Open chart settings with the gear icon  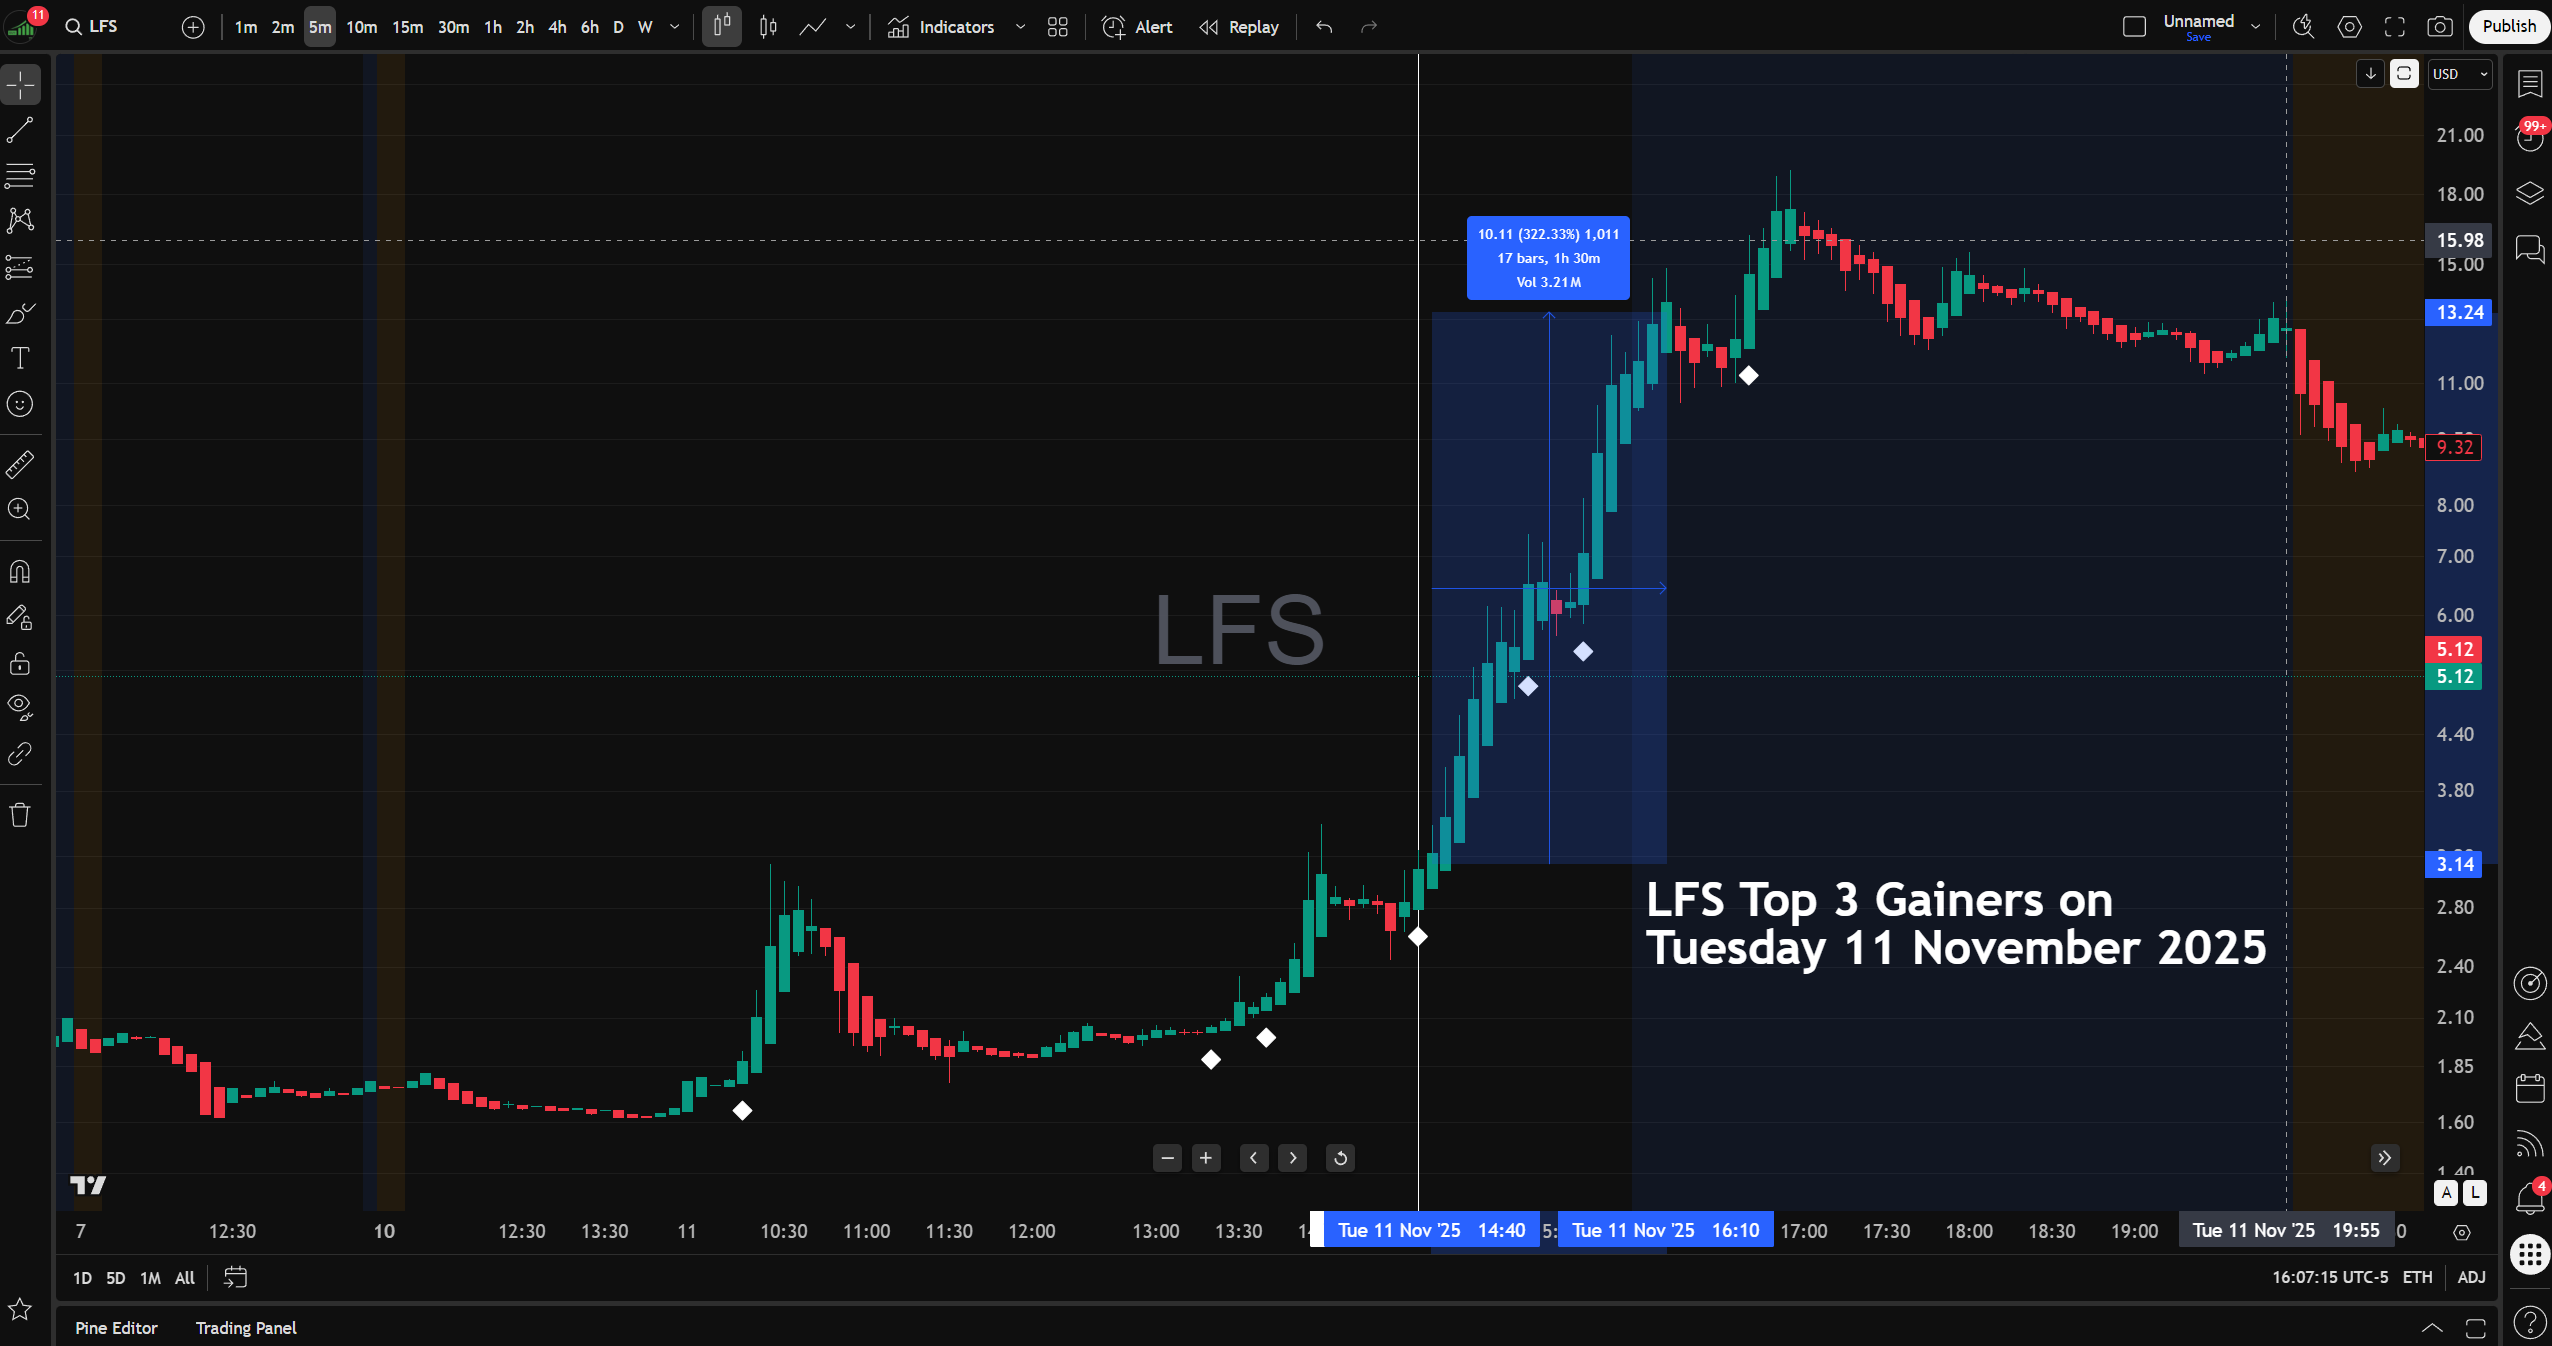2348,27
